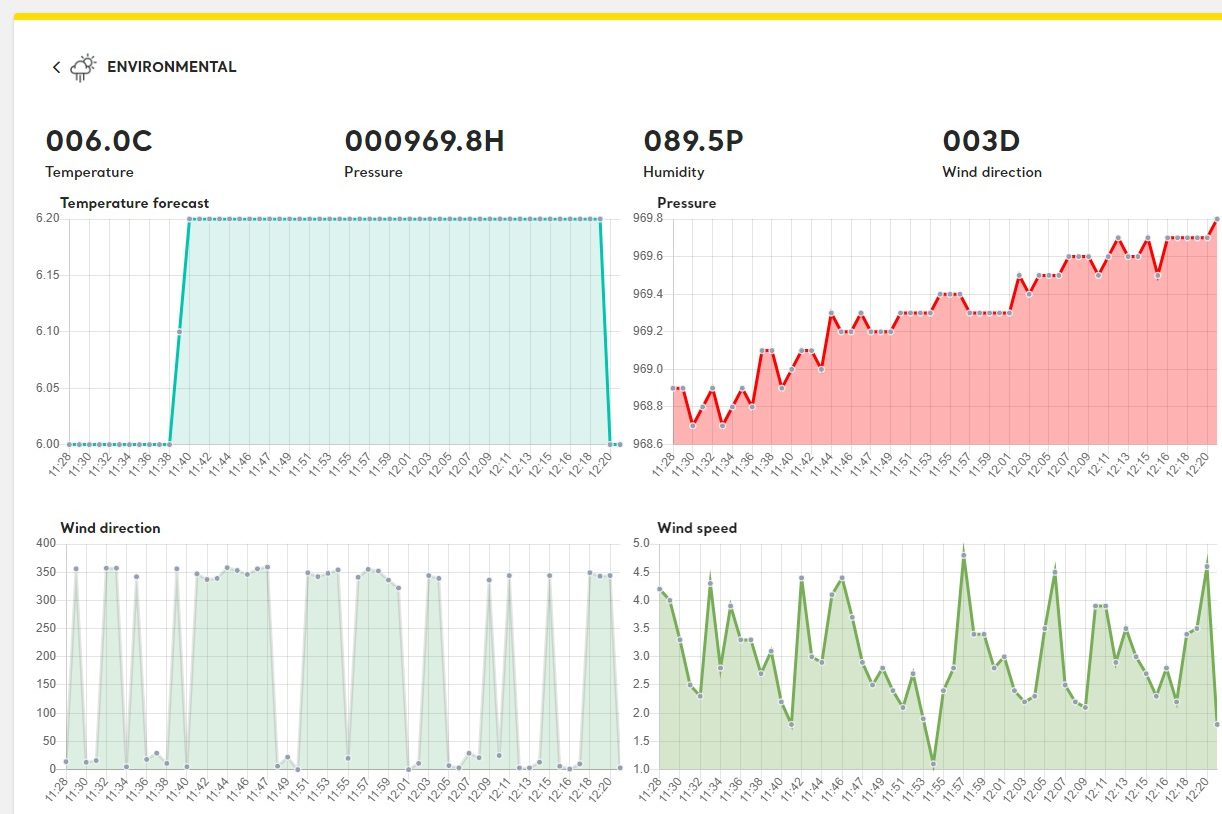Viewport: 1222px width, 814px height.
Task: Click the highest wind speed peak near 11:57
Action: 963,555
